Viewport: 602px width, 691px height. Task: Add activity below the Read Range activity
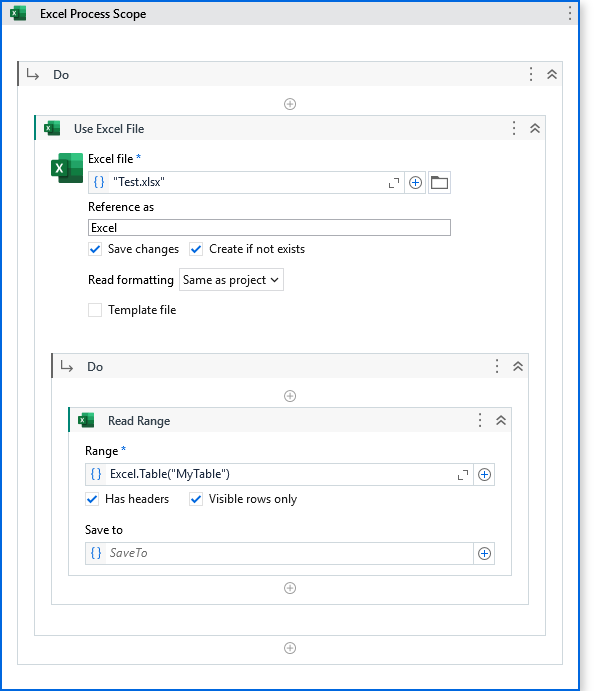pyautogui.click(x=290, y=588)
